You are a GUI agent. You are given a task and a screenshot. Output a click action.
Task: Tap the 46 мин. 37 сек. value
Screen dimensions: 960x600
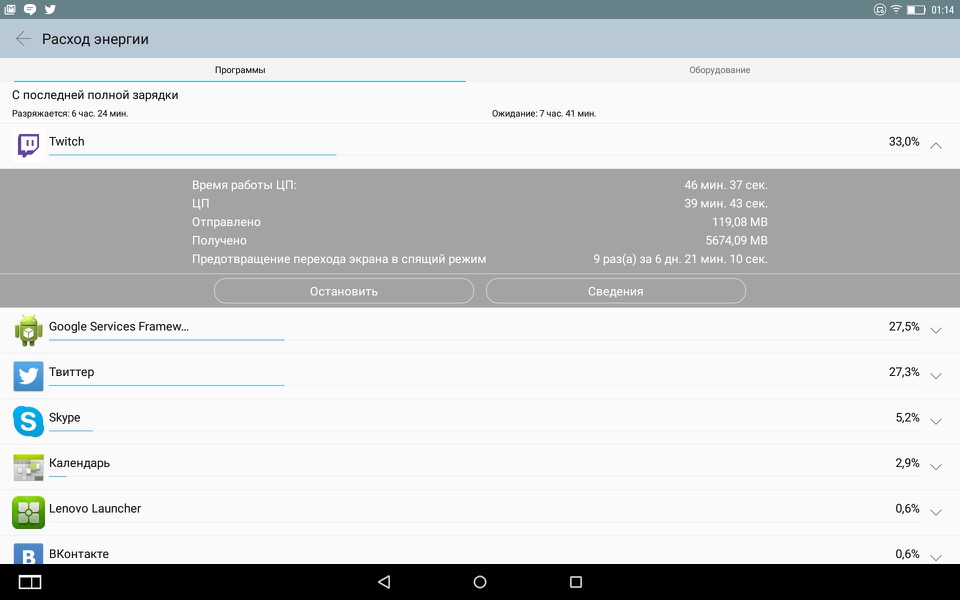click(x=726, y=185)
